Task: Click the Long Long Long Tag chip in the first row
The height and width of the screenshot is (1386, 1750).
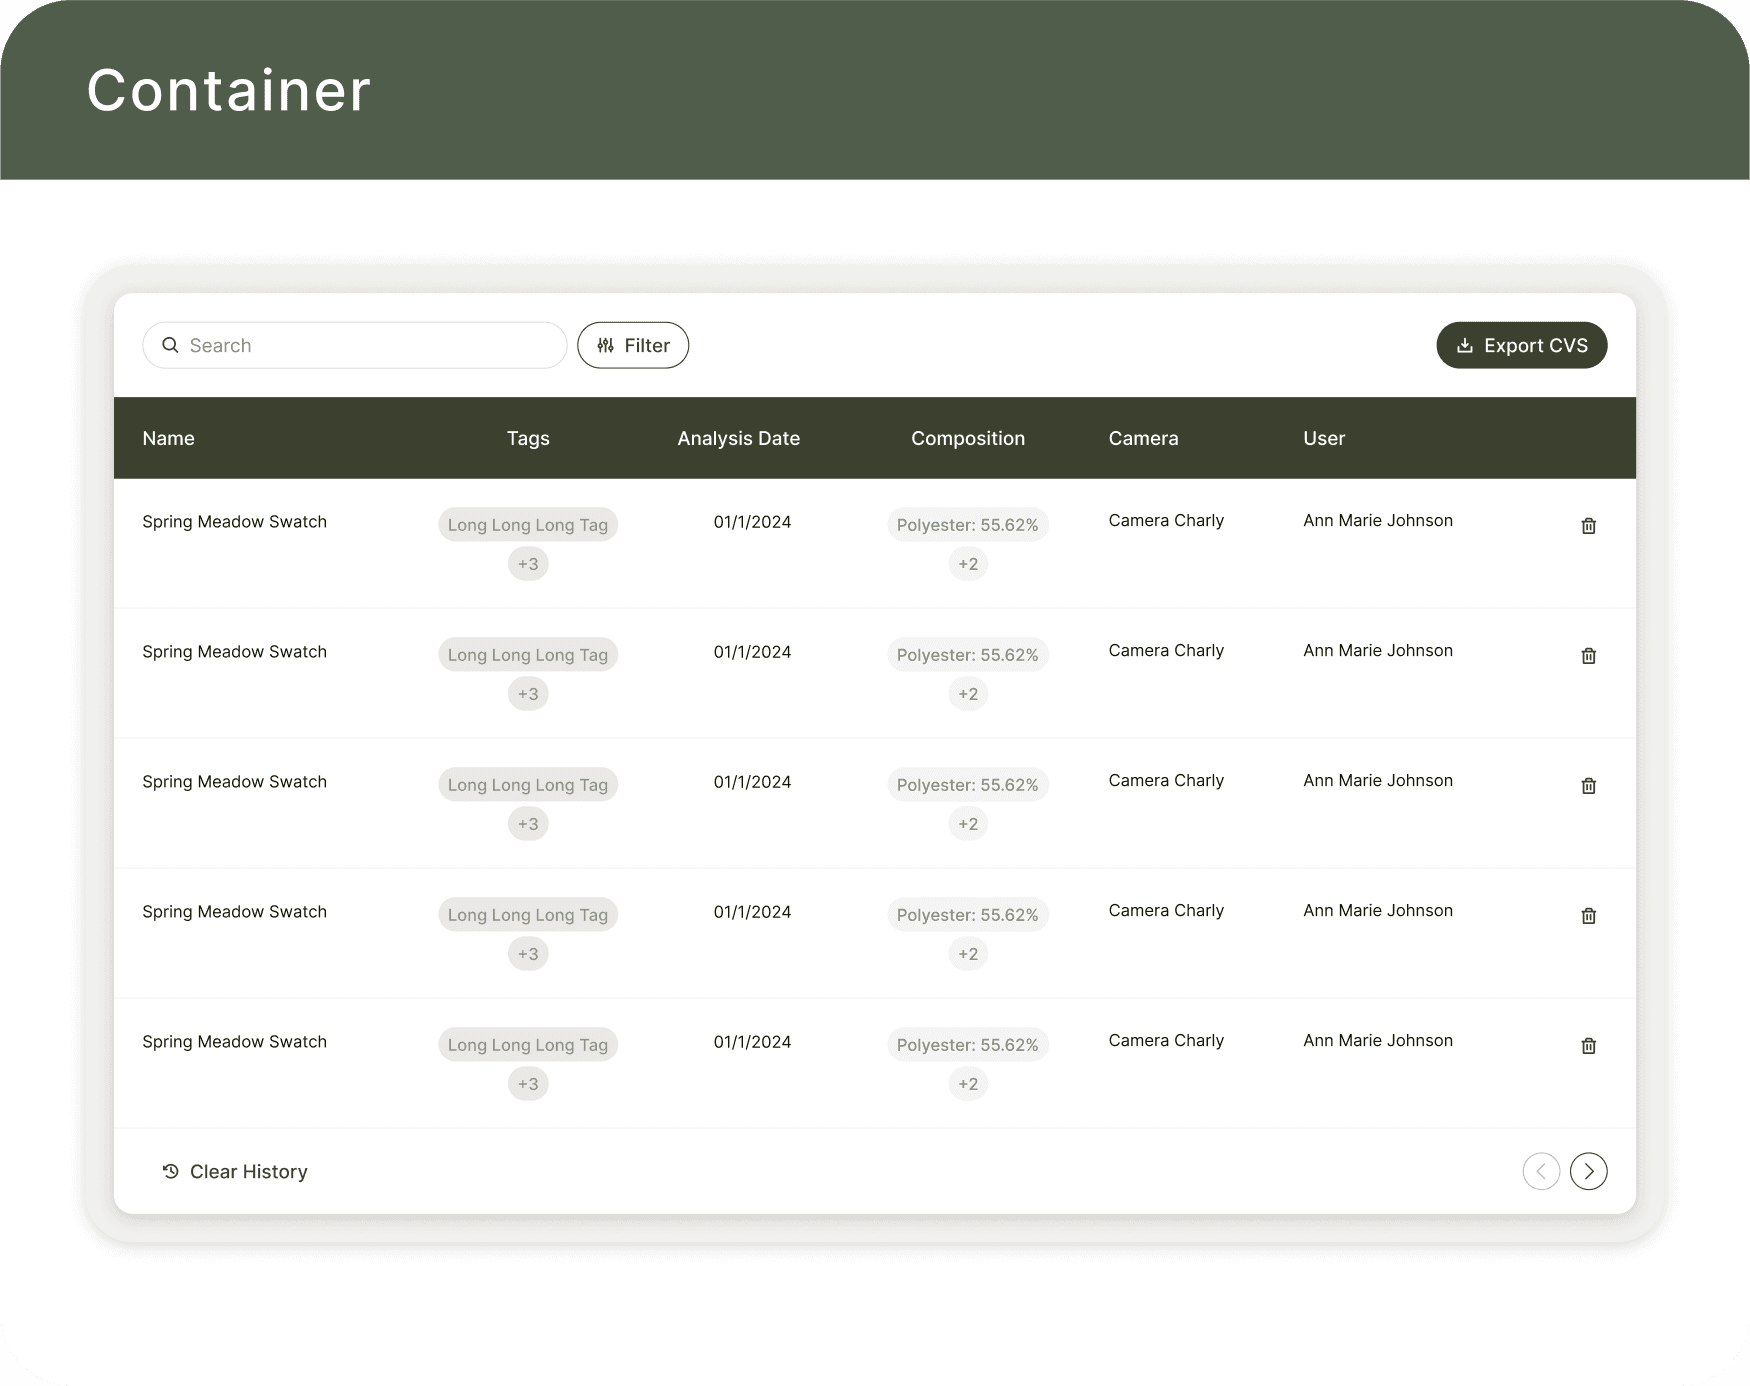Action: [528, 525]
